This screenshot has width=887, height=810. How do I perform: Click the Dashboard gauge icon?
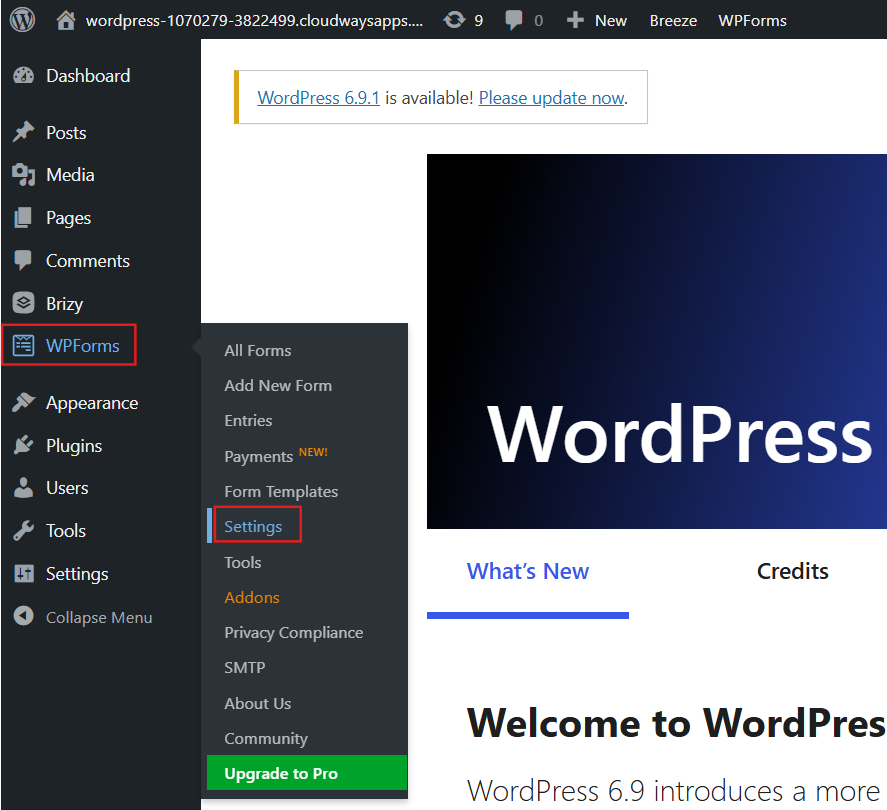click(x=24, y=75)
